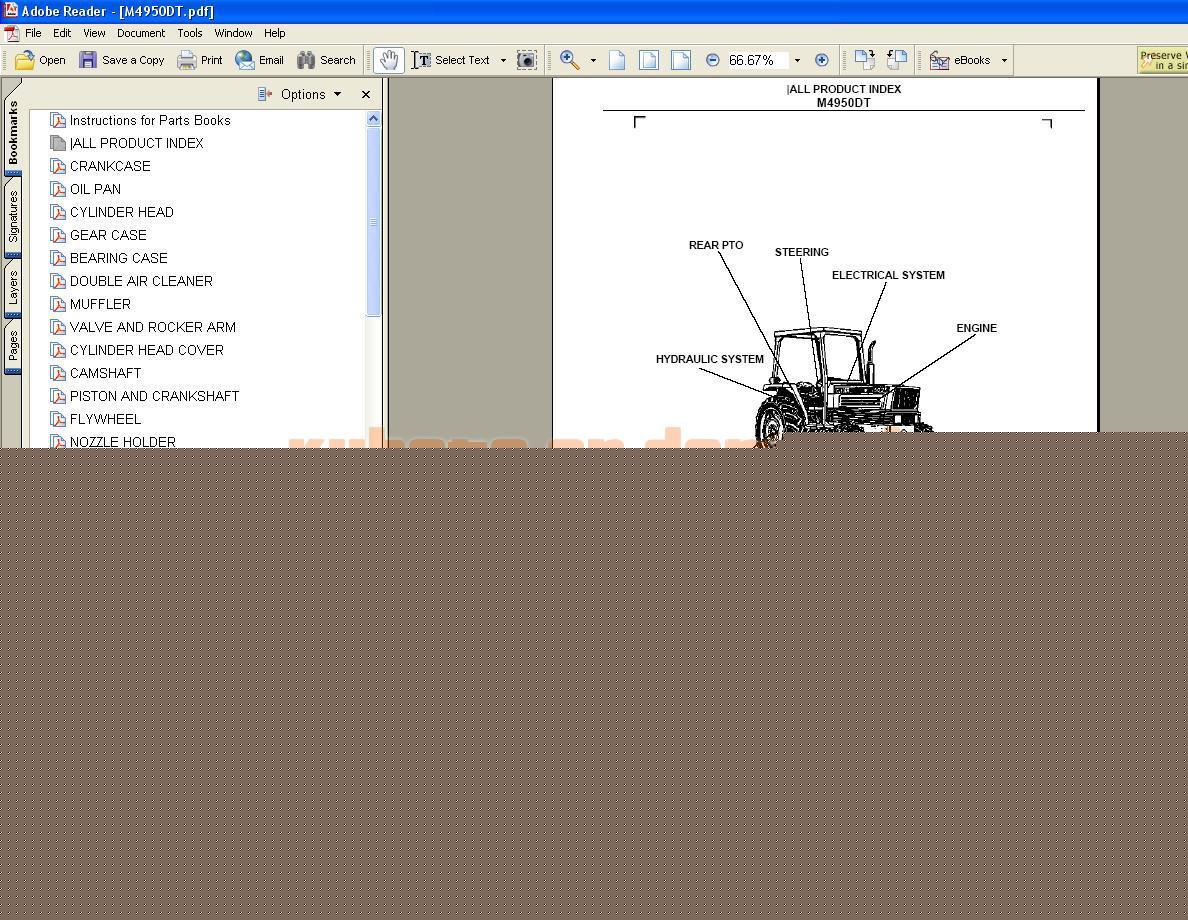Open the BEARING CASE bookmark
This screenshot has width=1188, height=920.
tap(119, 258)
